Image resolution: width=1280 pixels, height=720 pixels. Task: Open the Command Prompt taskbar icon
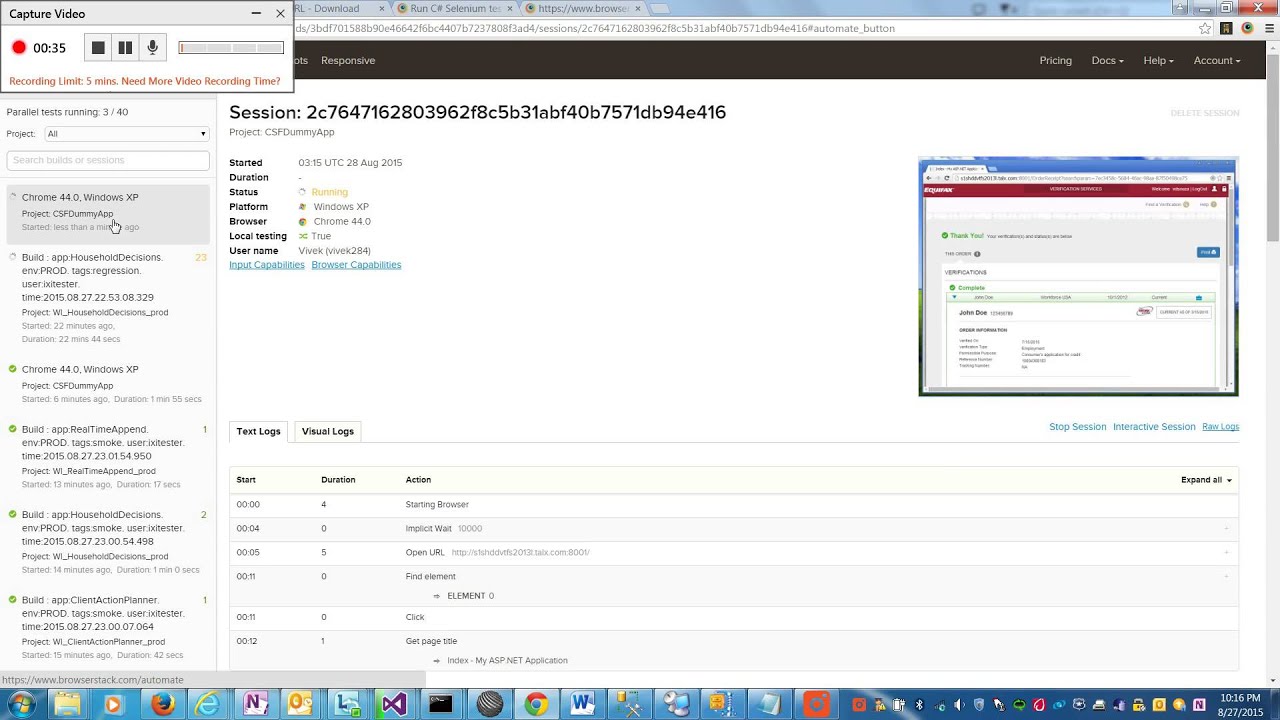pos(441,704)
